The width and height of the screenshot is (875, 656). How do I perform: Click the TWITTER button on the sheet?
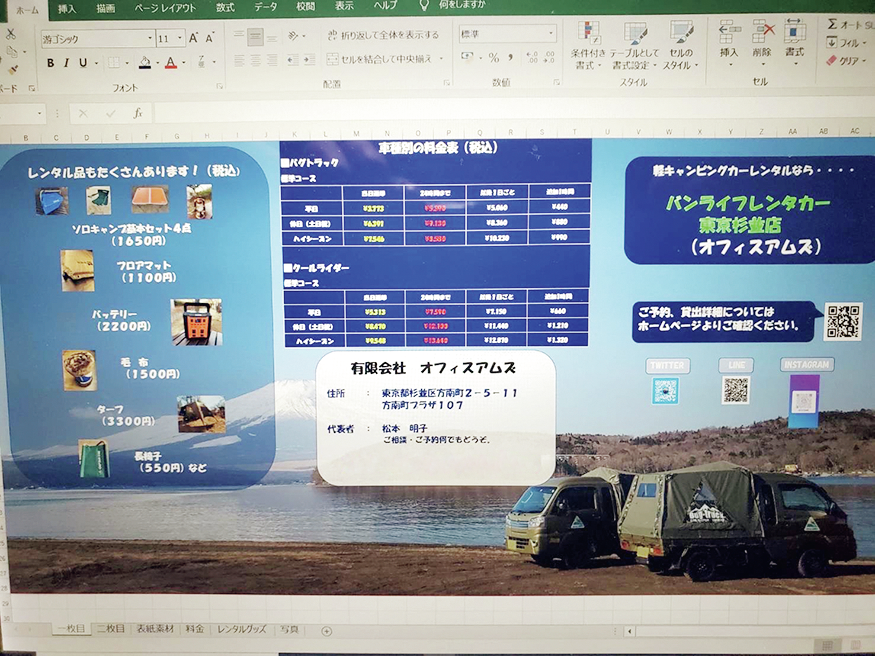[667, 366]
